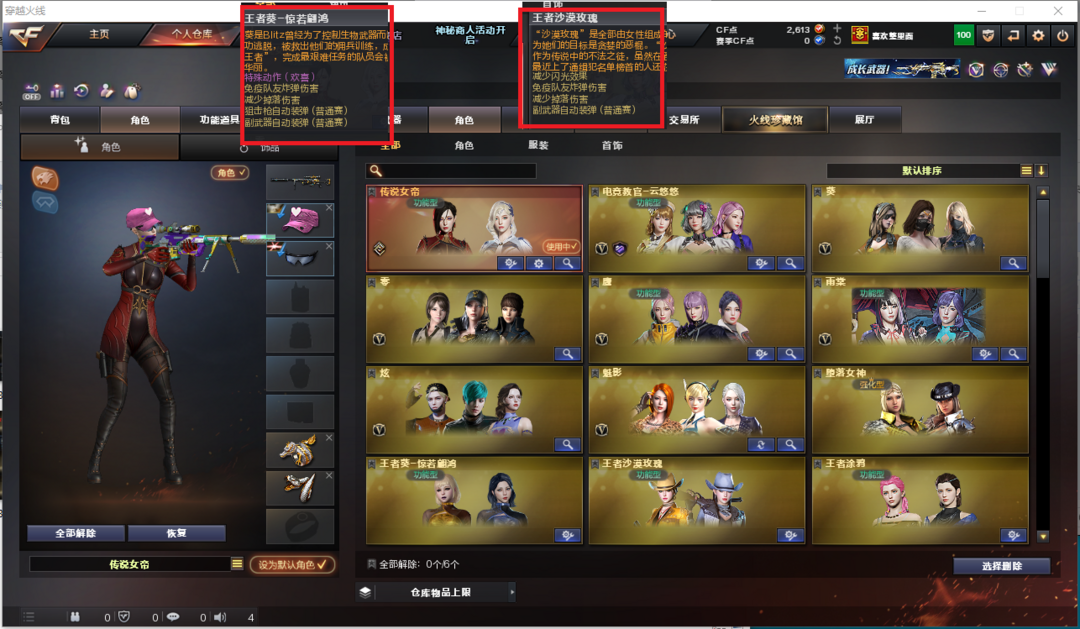The height and width of the screenshot is (629, 1080).
Task: Switch to the 主页 tab
Action: [98, 34]
